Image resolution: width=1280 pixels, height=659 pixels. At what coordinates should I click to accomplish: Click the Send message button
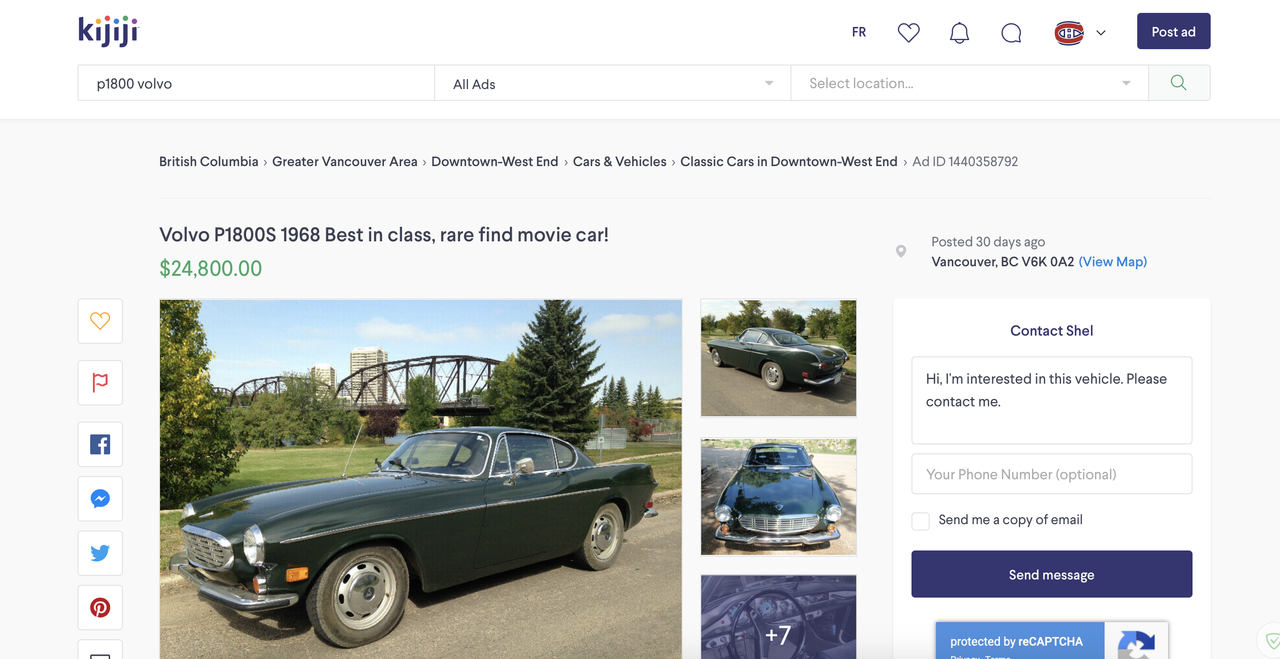pyautogui.click(x=1051, y=574)
